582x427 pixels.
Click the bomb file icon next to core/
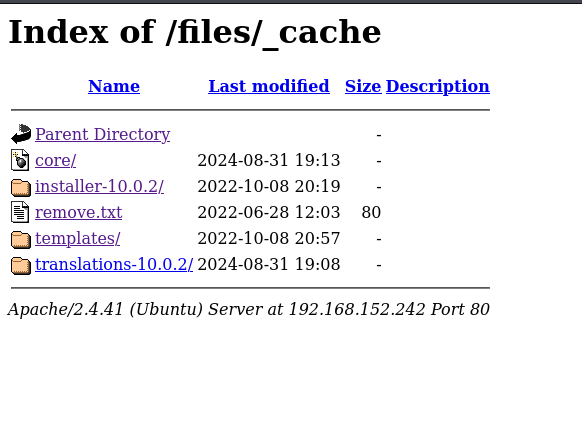(20, 160)
